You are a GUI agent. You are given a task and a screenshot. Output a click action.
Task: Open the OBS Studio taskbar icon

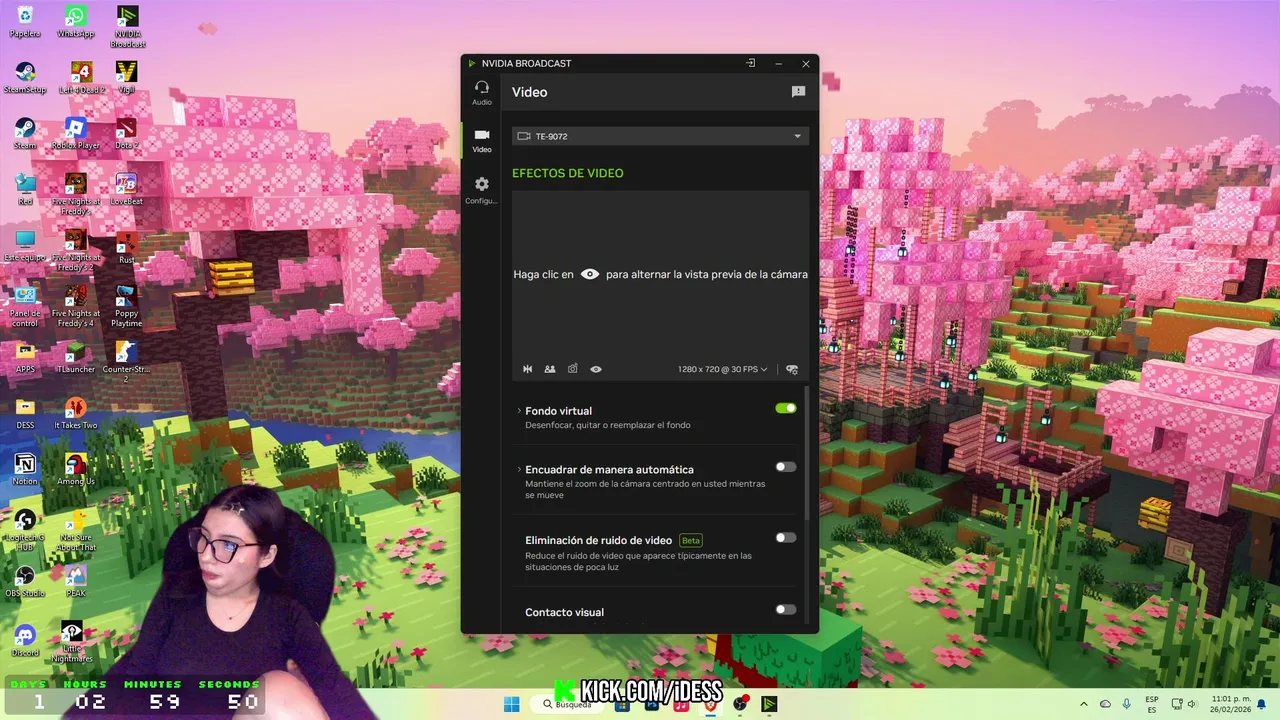(740, 704)
